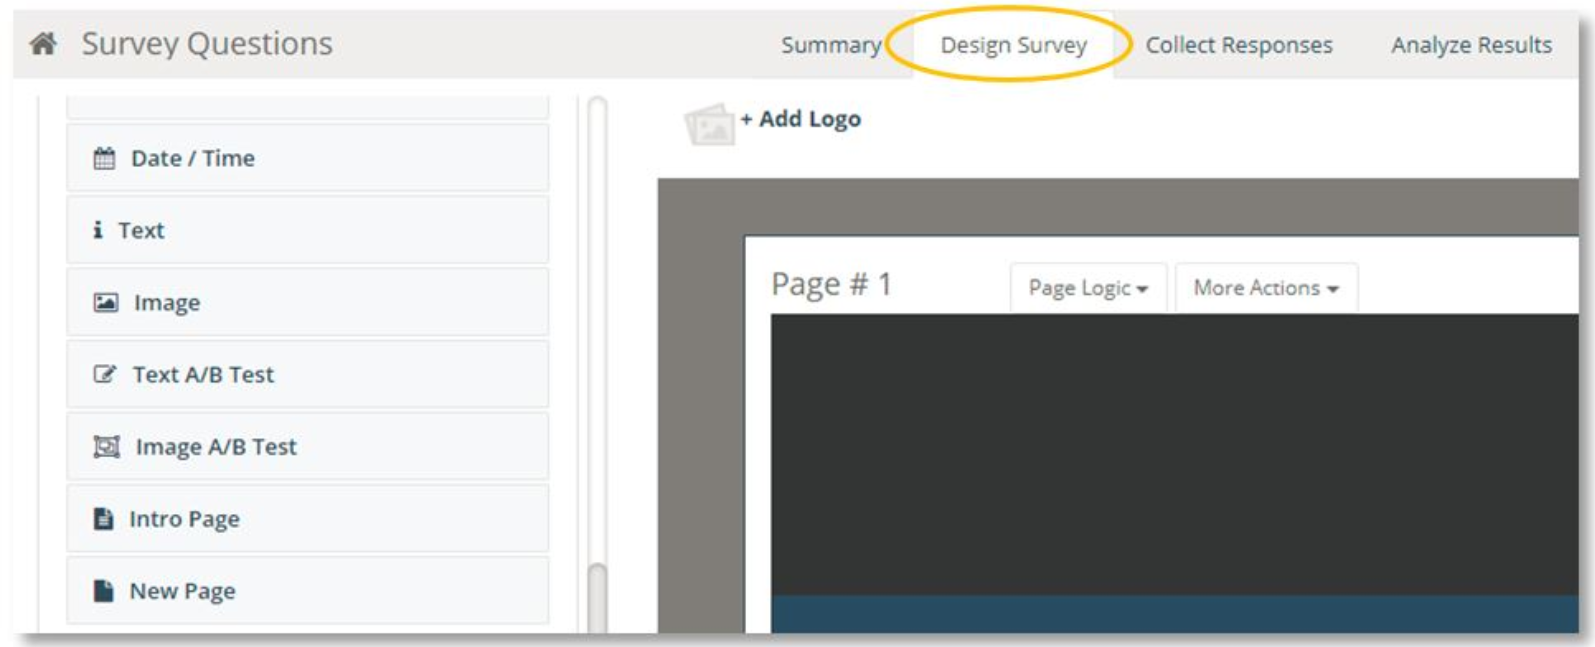The width and height of the screenshot is (1595, 647).
Task: Click the edit icon for Text A/B Test
Action: [104, 374]
